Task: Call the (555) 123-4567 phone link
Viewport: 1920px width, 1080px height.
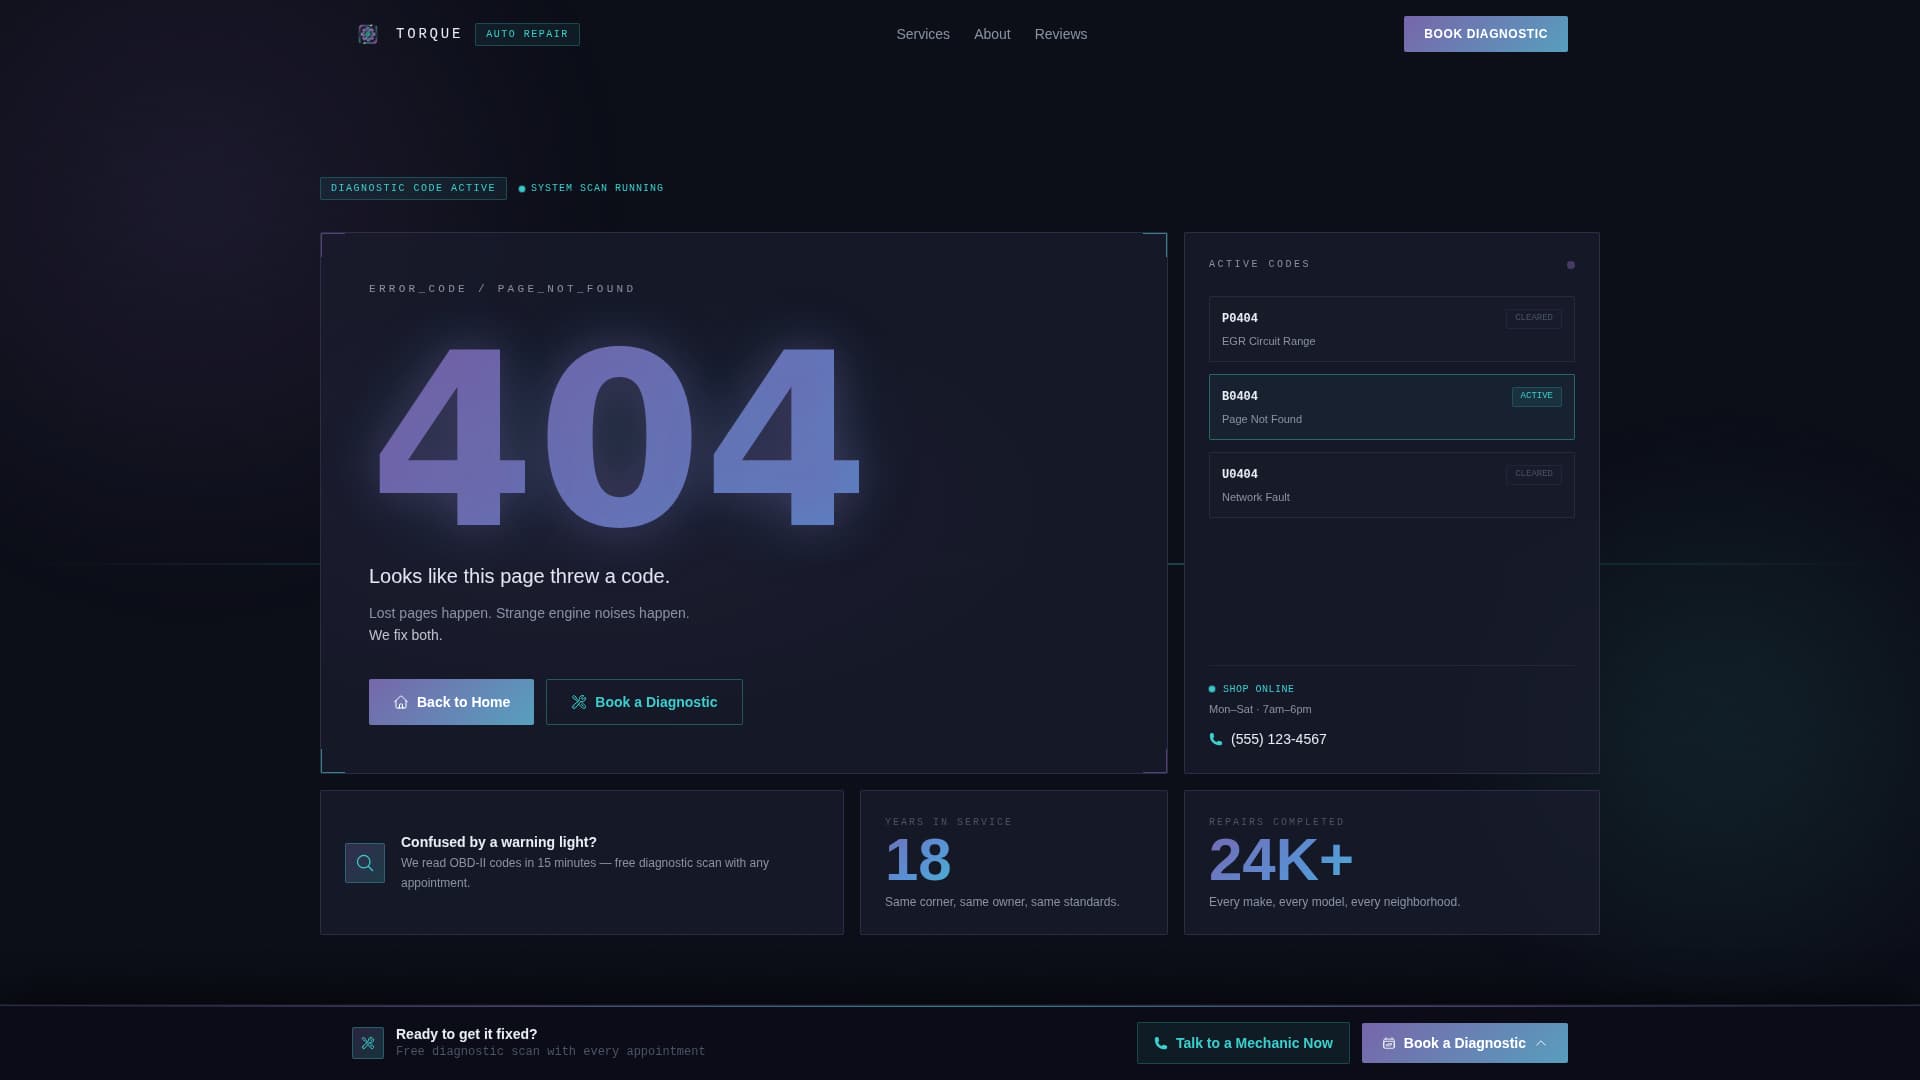Action: point(1268,740)
